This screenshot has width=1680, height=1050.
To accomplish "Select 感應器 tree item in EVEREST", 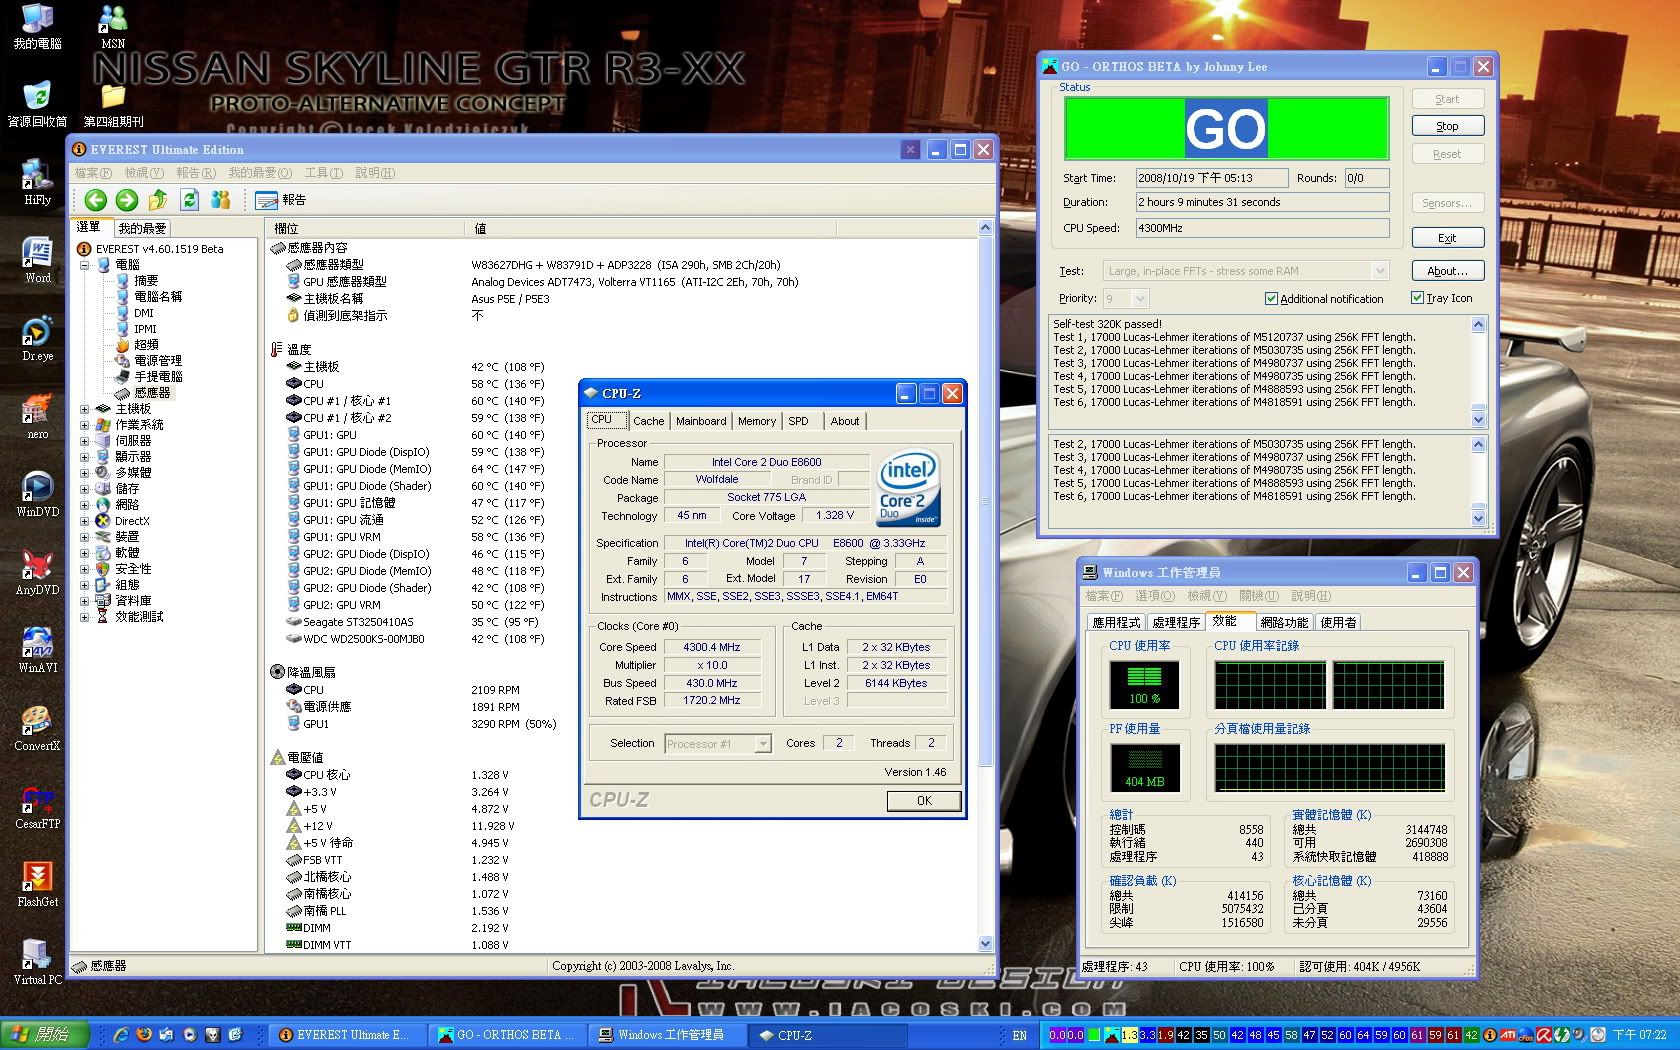I will click(151, 393).
